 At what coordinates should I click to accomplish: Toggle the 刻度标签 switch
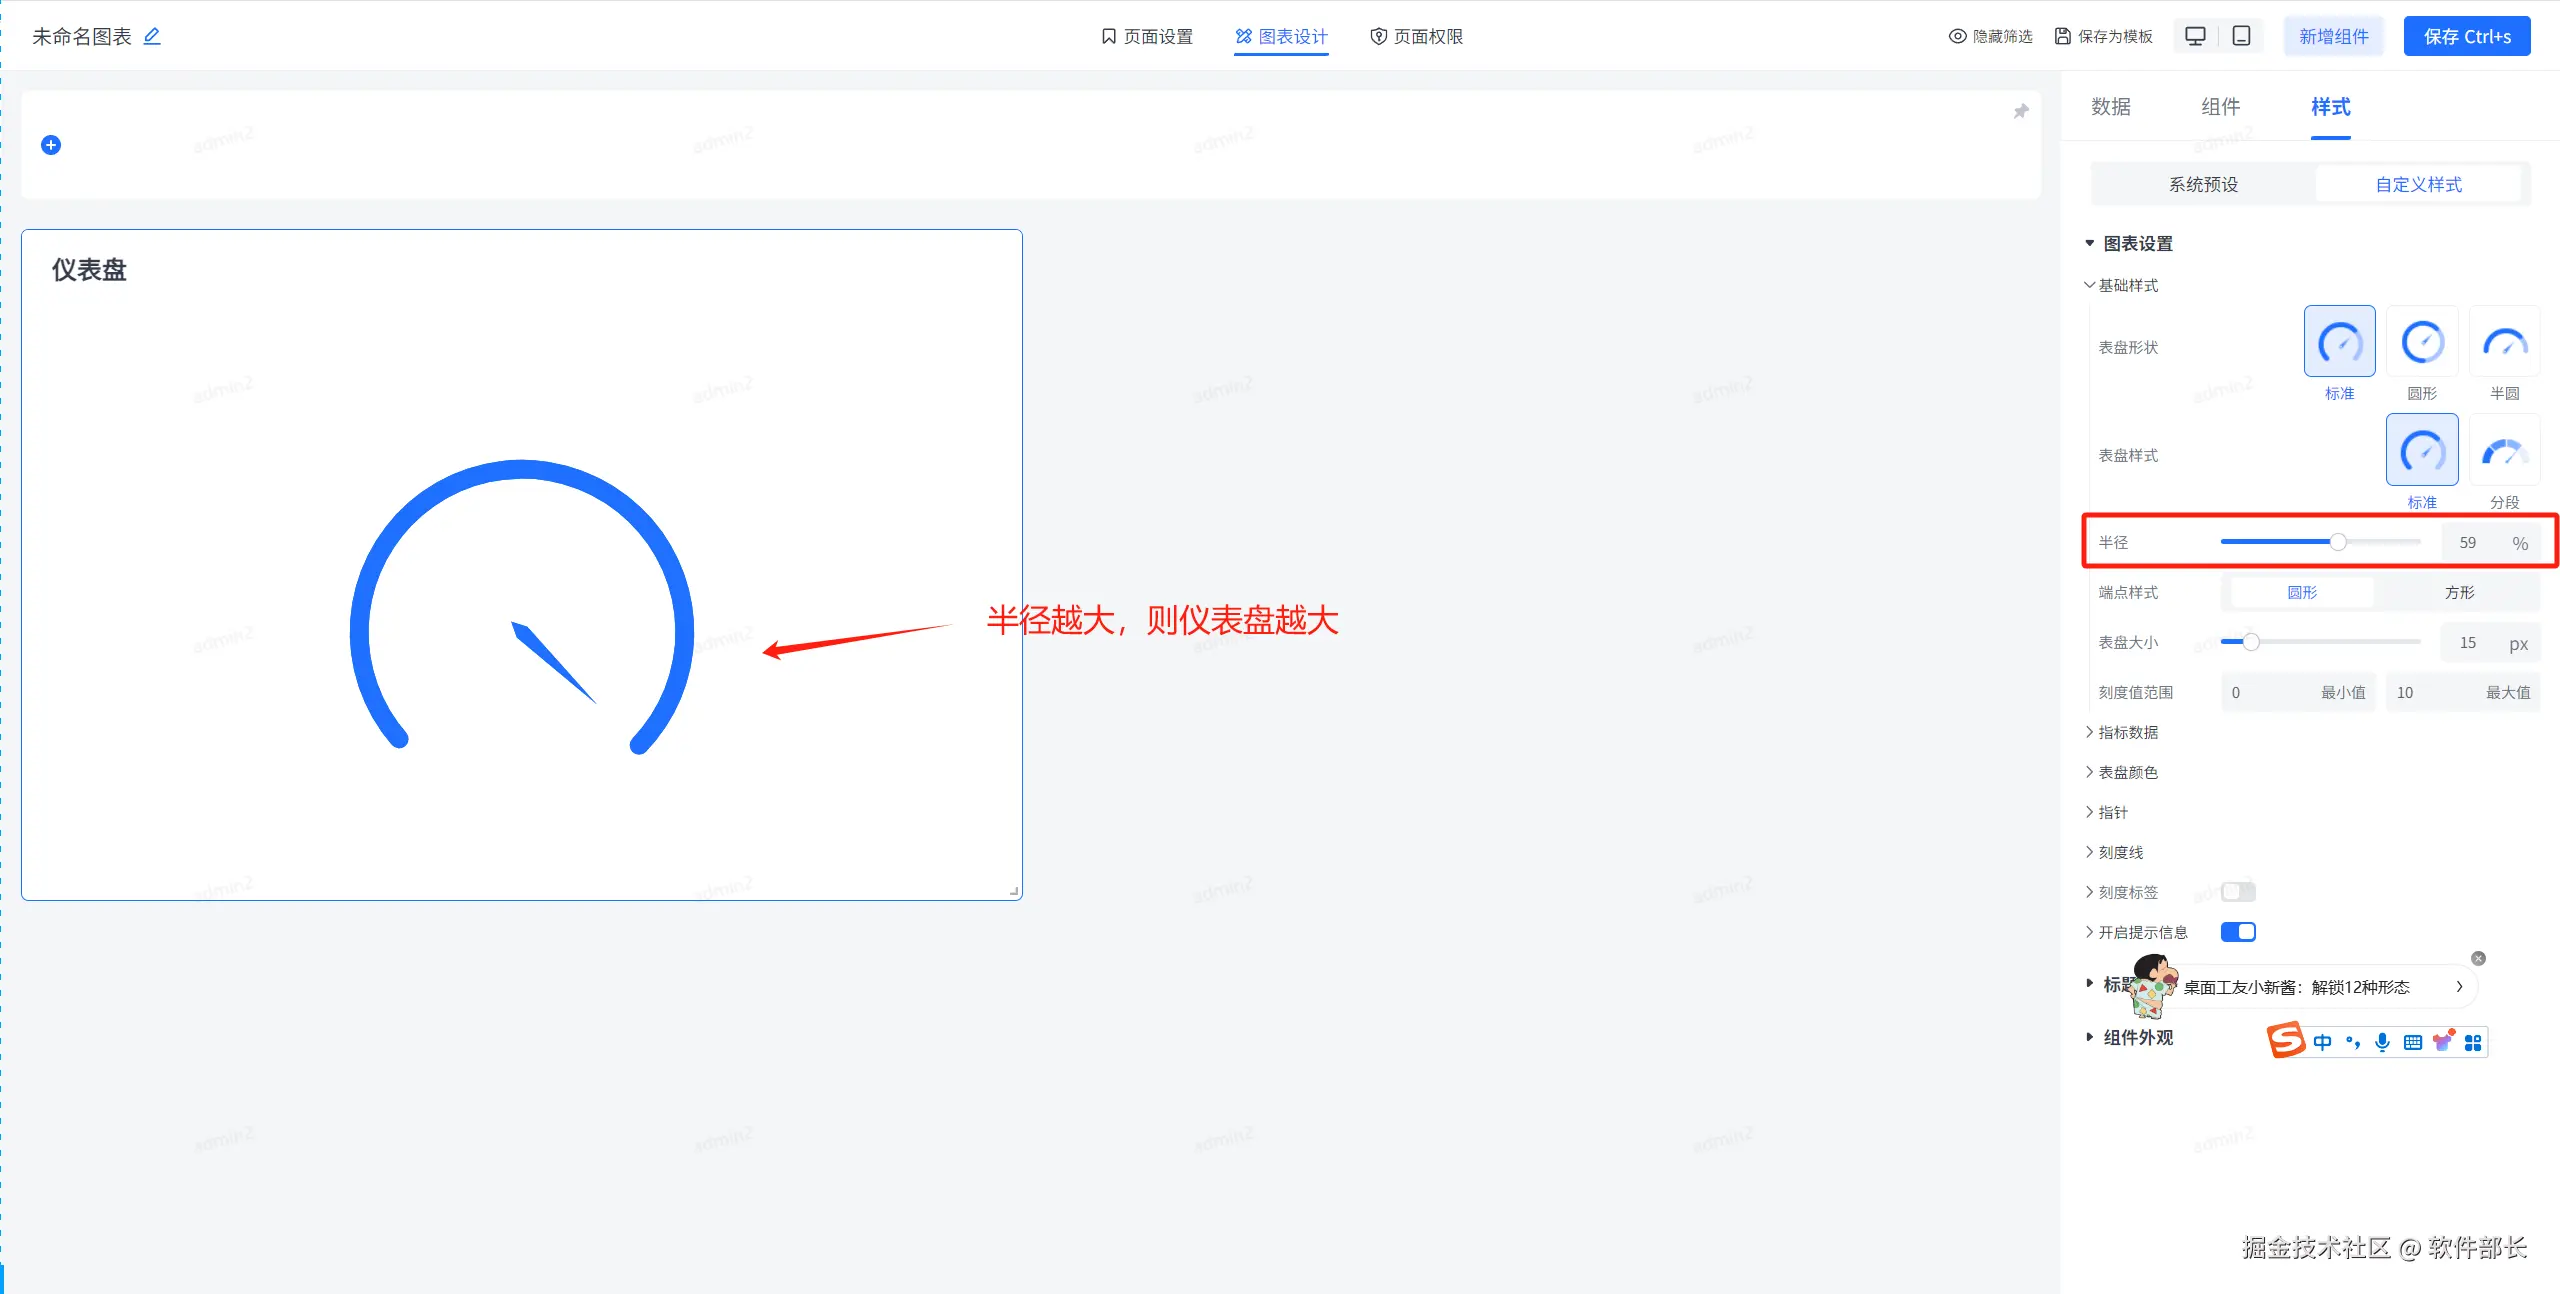[x=2238, y=891]
